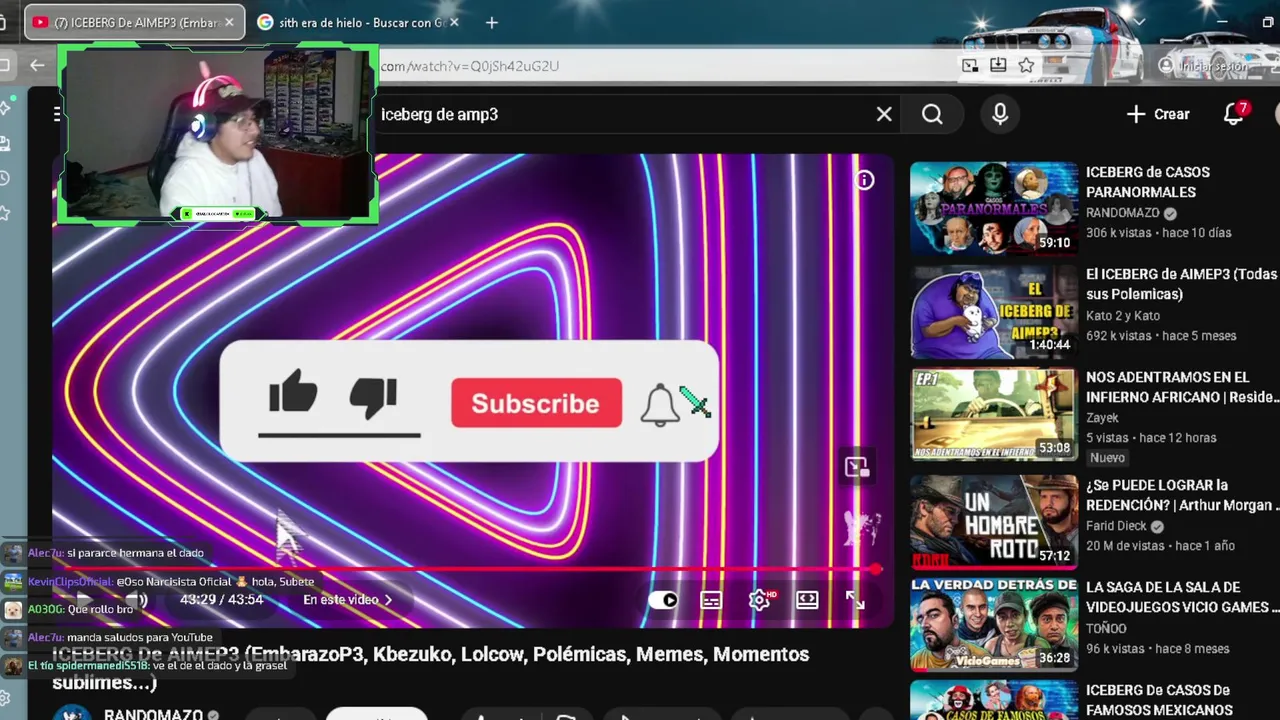Toggle subtitles in the video player
The width and height of the screenshot is (1280, 720).
pos(711,600)
